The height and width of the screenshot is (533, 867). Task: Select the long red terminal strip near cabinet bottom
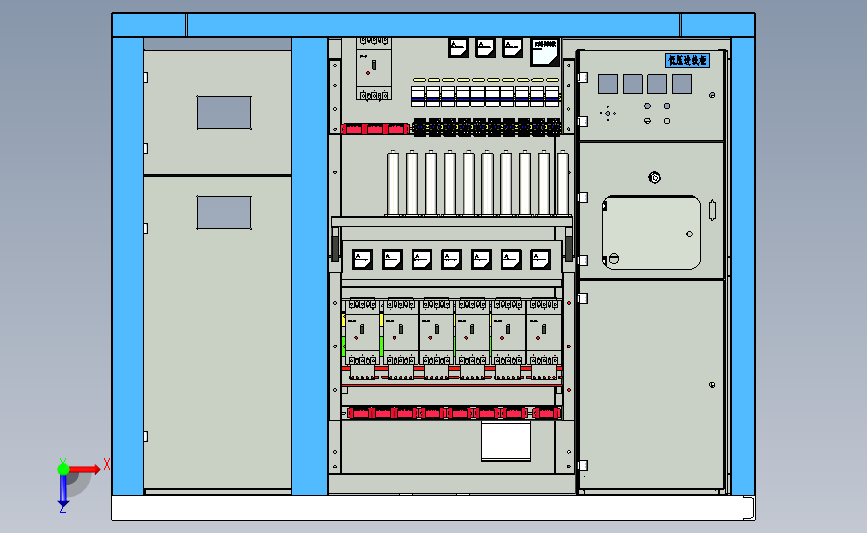coord(452,413)
